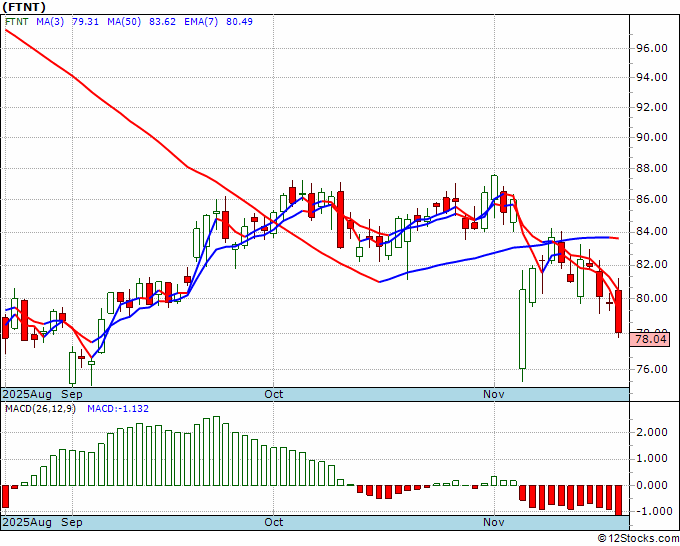Click the (FTNT) chart title

pos(23,7)
